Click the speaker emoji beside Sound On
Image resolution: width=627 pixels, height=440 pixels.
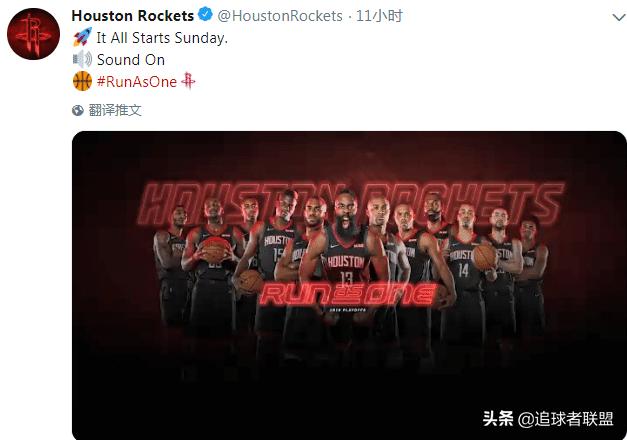[x=82, y=59]
